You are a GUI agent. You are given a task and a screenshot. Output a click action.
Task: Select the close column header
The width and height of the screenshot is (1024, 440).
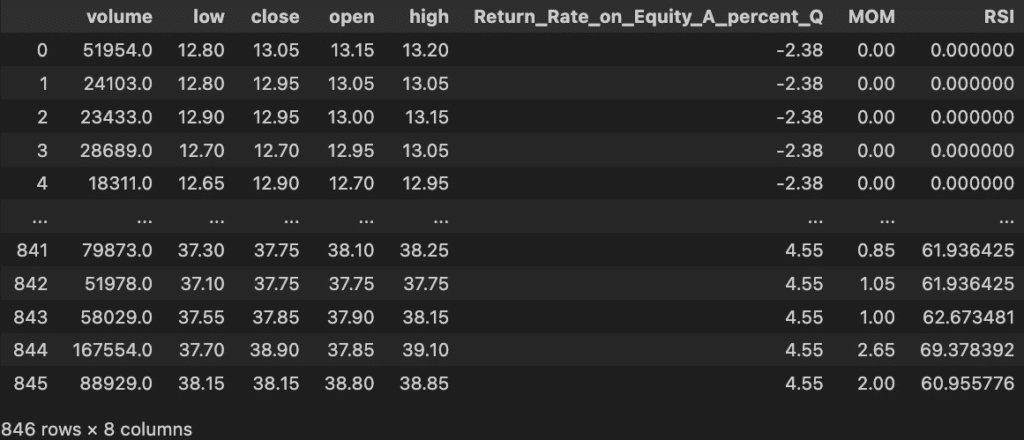click(x=276, y=17)
